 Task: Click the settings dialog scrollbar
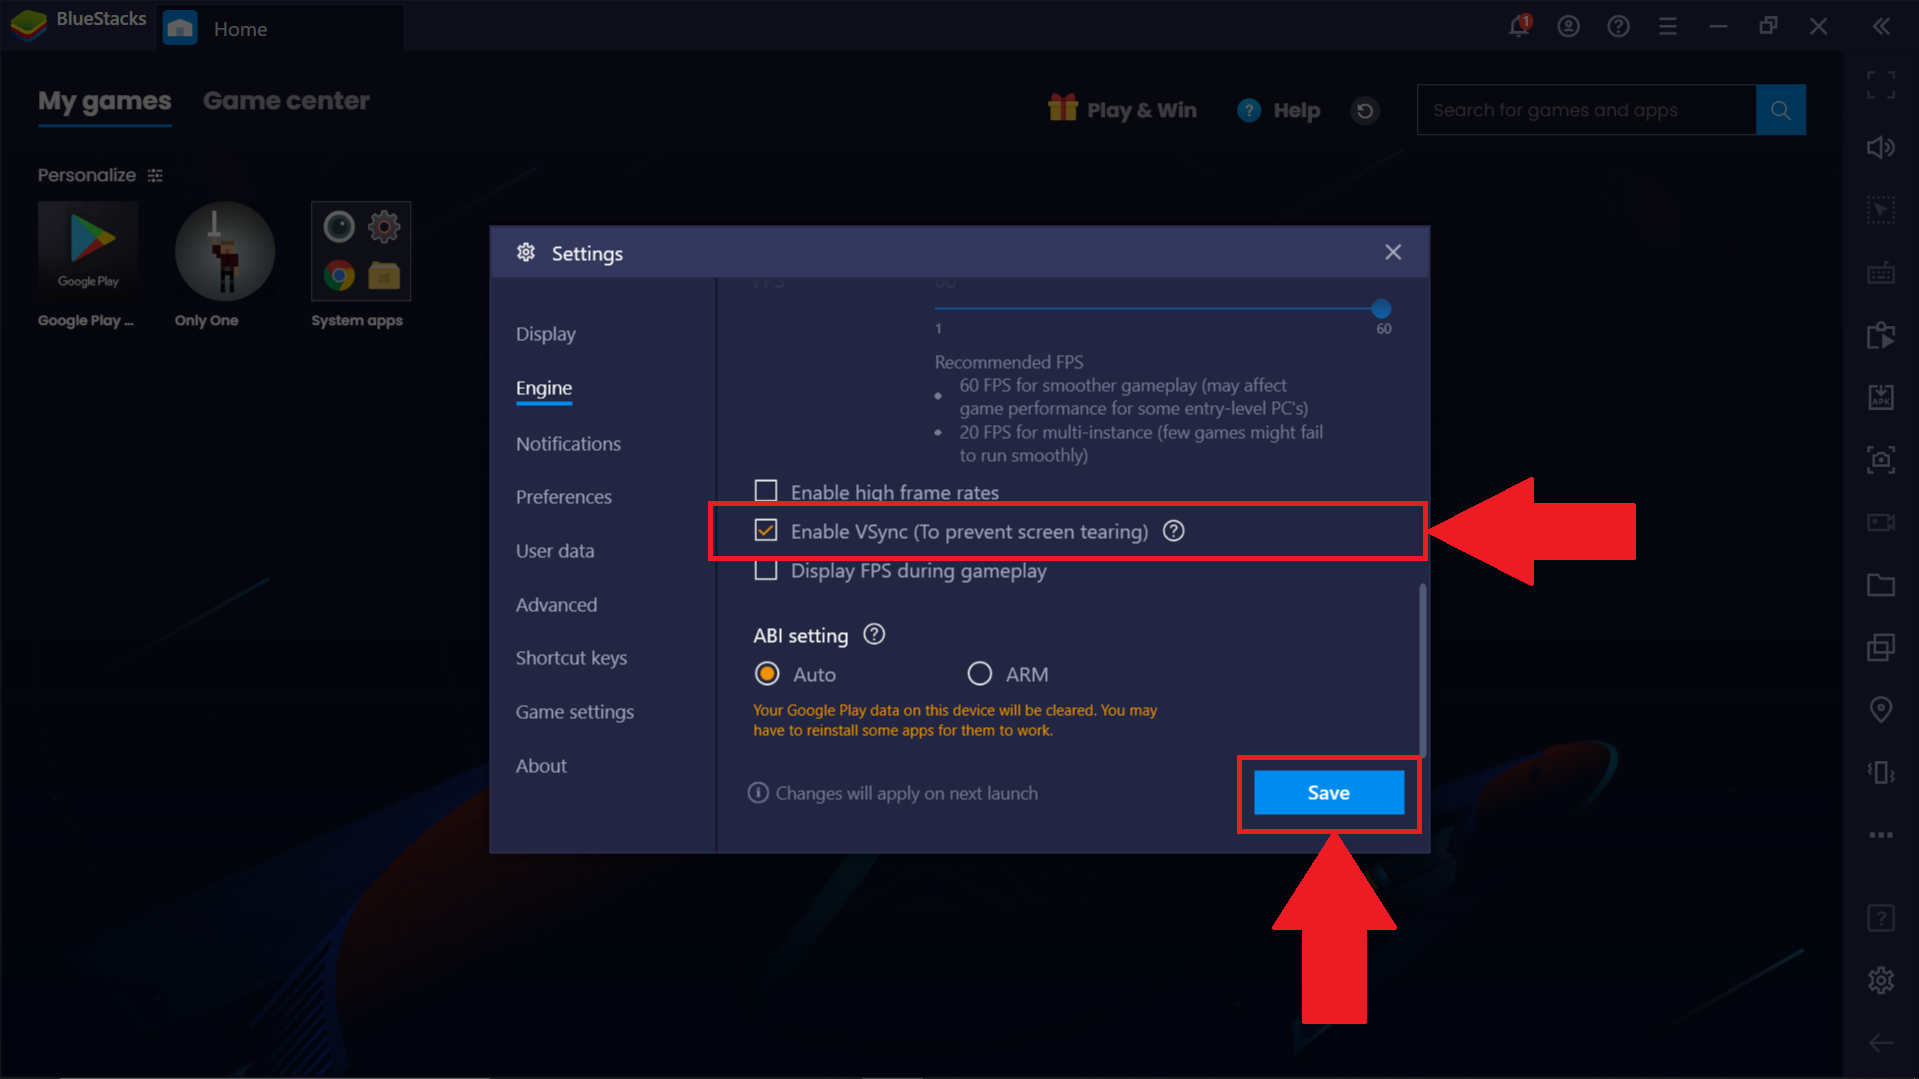(1422, 672)
